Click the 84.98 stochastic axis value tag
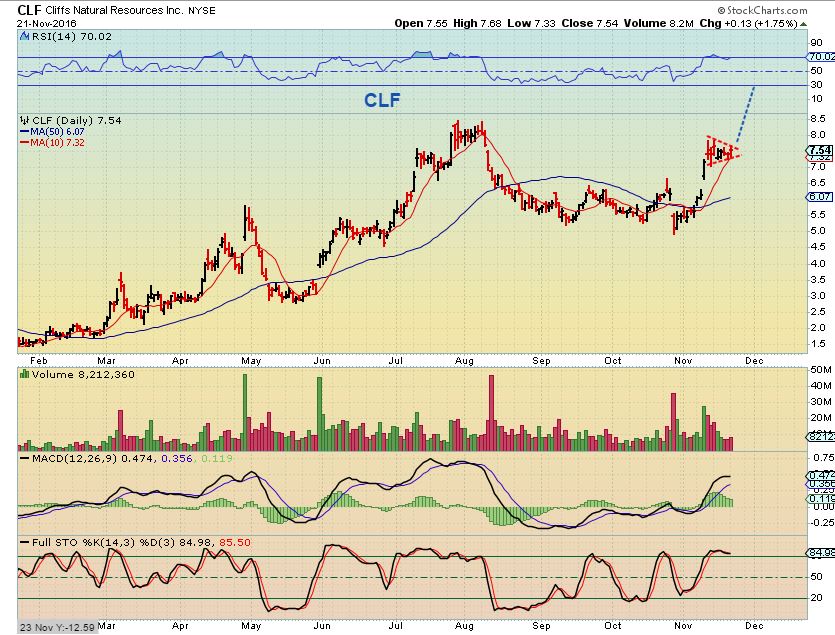The height and width of the screenshot is (635, 835). (x=821, y=553)
